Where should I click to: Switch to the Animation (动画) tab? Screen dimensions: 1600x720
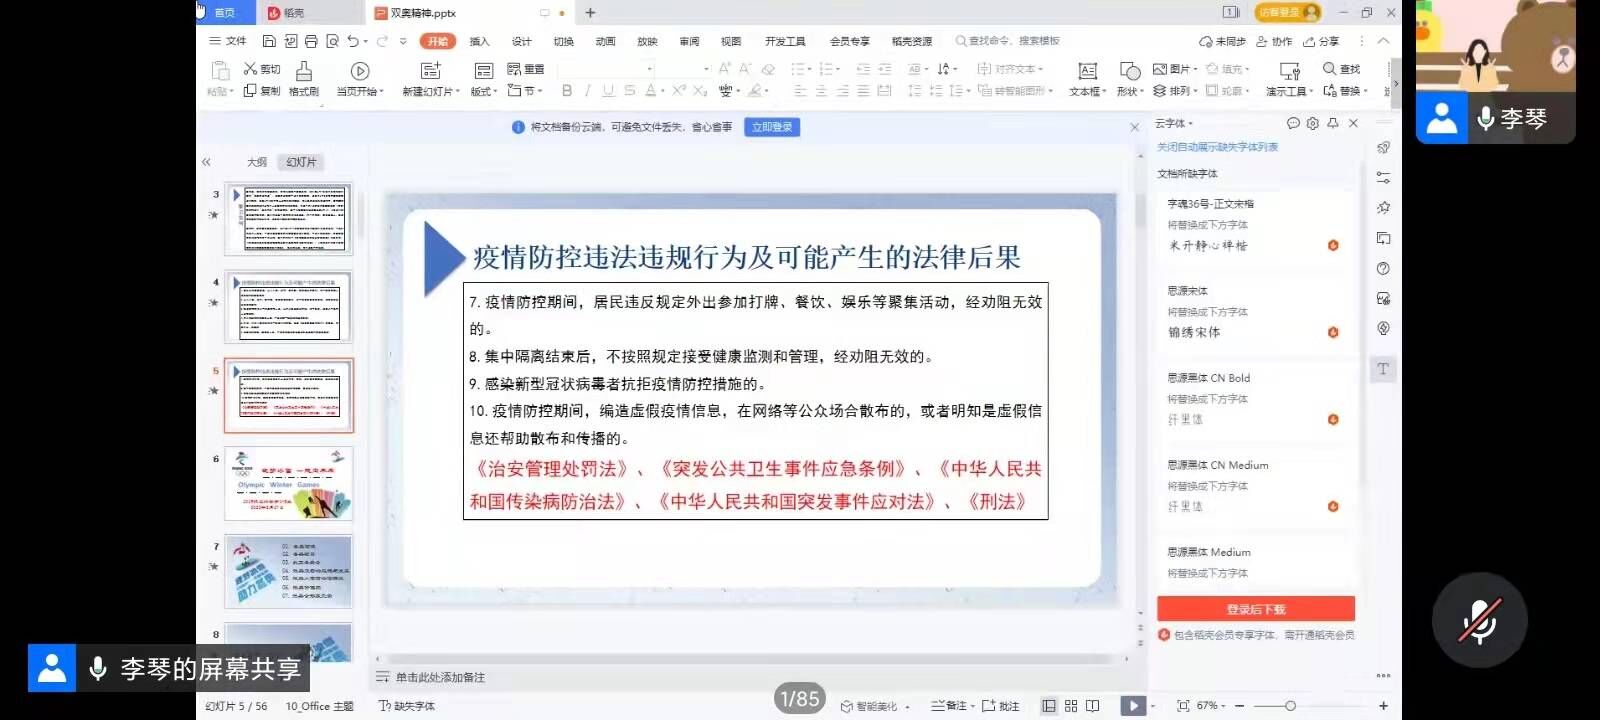[x=606, y=41]
